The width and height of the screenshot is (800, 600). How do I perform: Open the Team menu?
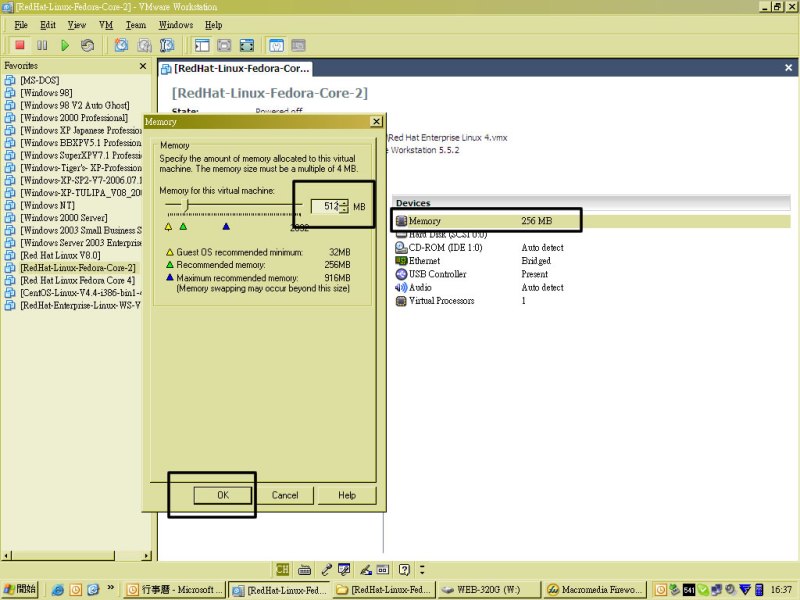click(x=136, y=25)
